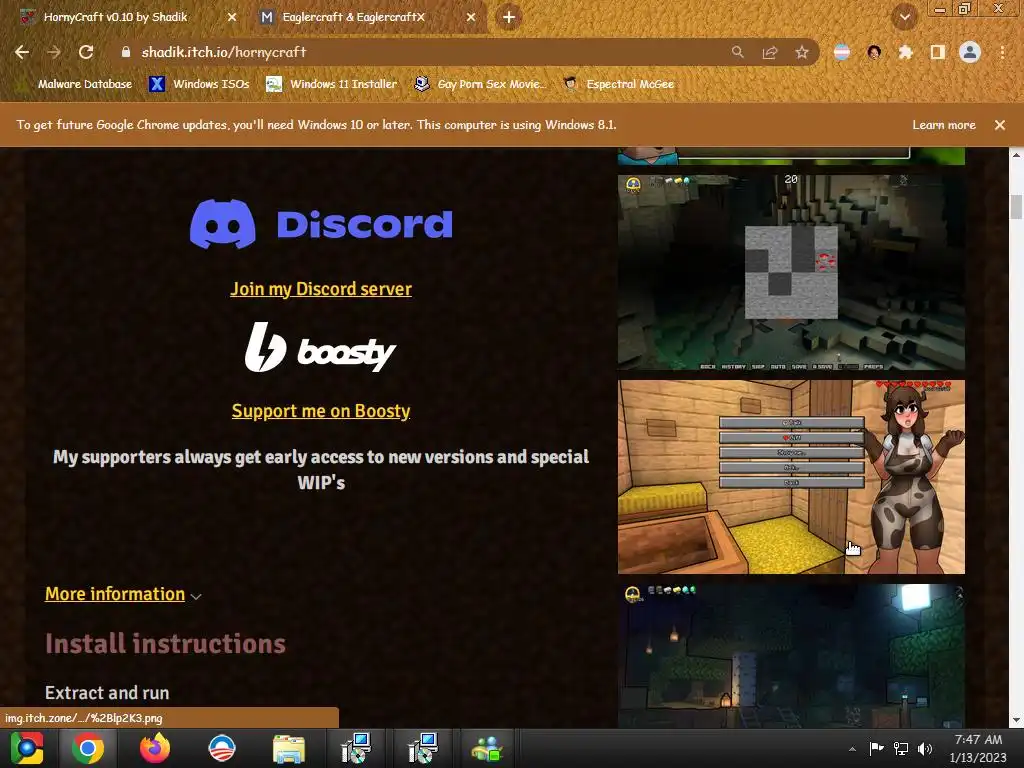Image resolution: width=1024 pixels, height=768 pixels.
Task: Dismiss the Chrome update banner
Action: (1000, 125)
